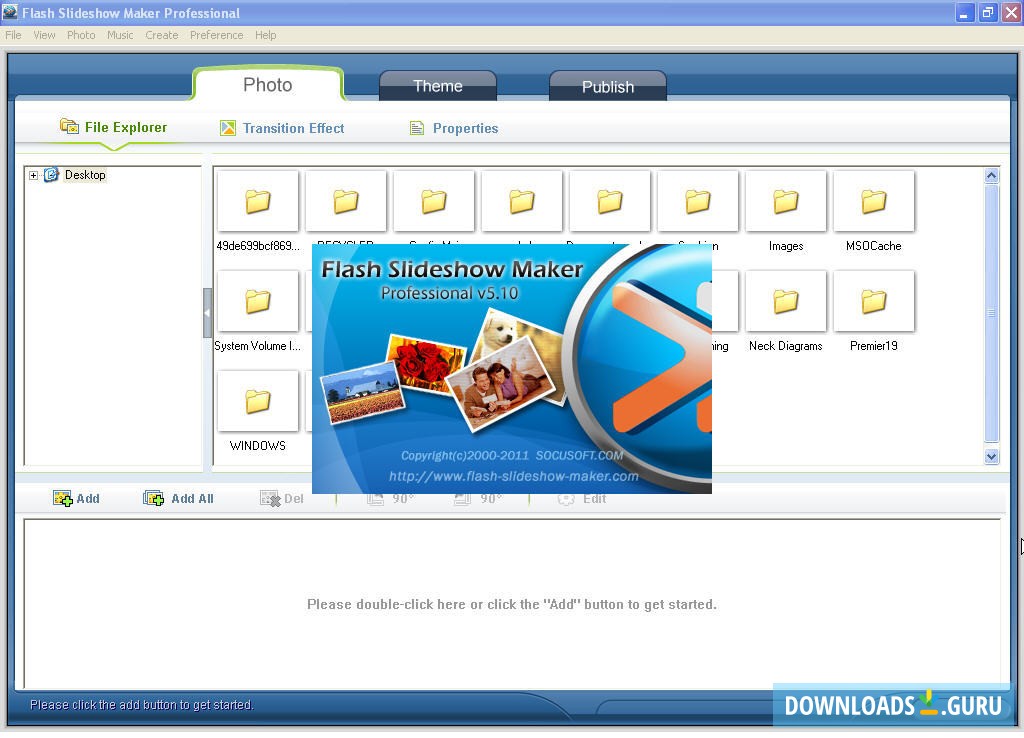
Task: Close the Flash Slideshow Maker window
Action: point(1012,12)
